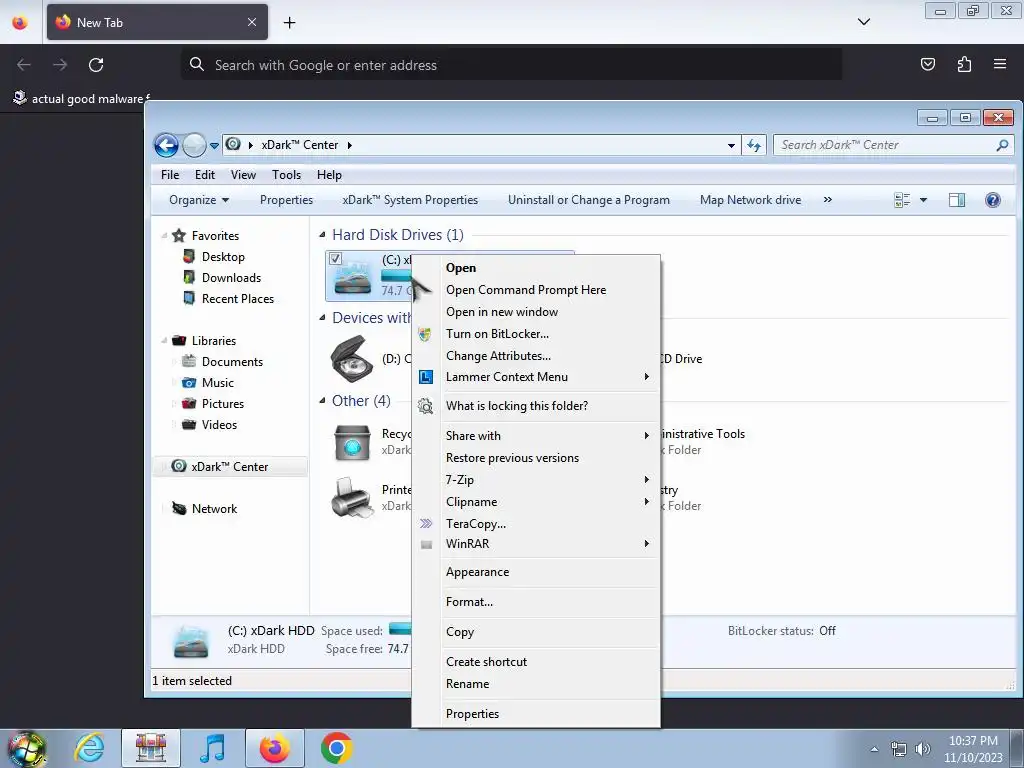
Task: Click the change view icon
Action: [902, 200]
